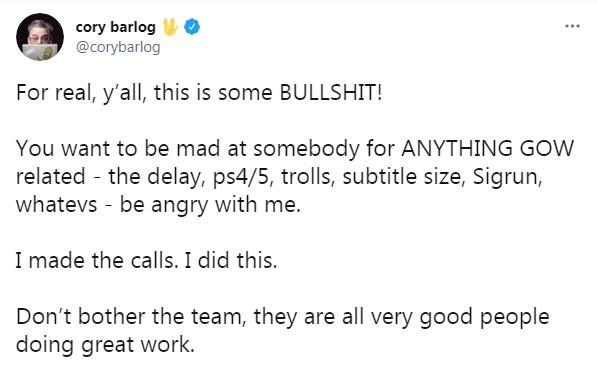Click the "cory barlog" display name

[x=116, y=27]
